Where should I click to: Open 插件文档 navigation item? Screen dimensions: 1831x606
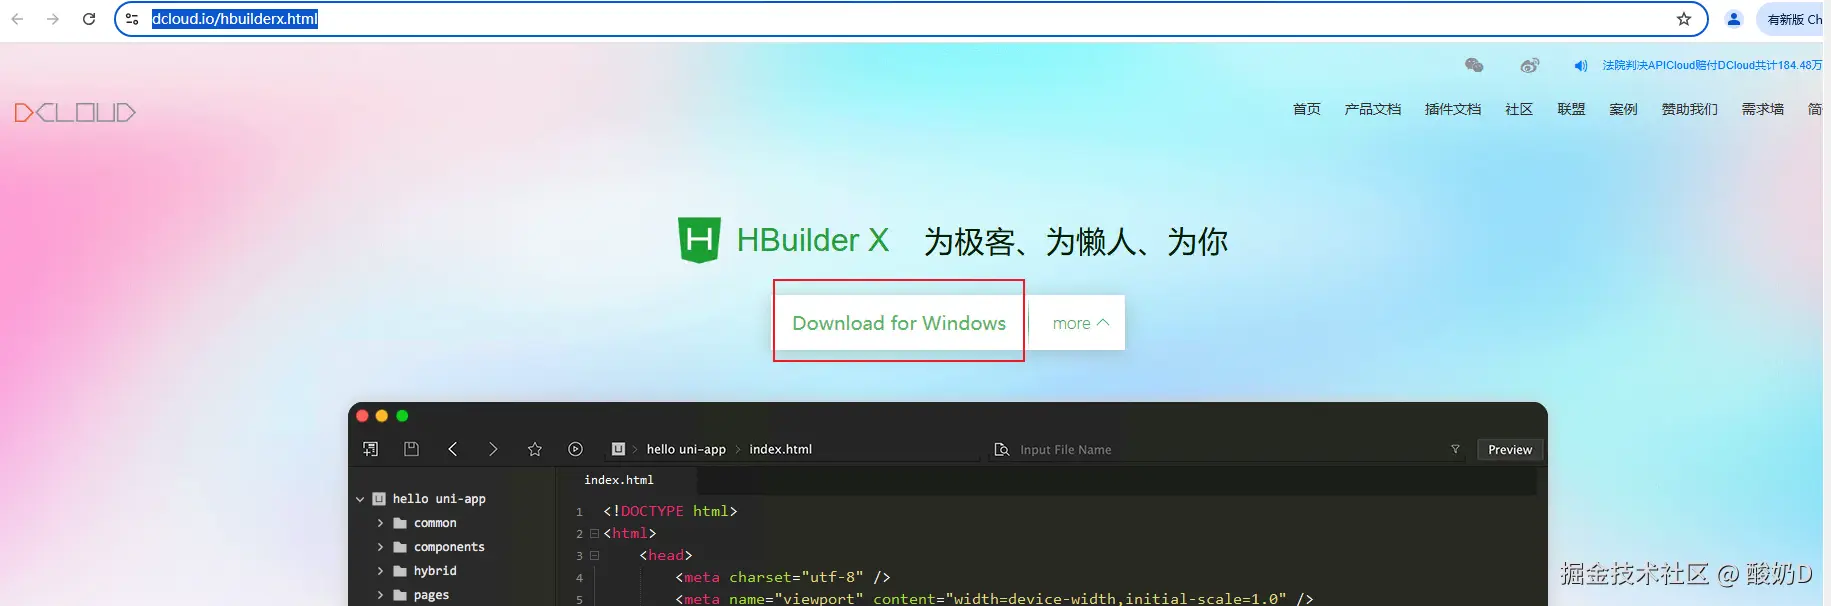point(1452,109)
